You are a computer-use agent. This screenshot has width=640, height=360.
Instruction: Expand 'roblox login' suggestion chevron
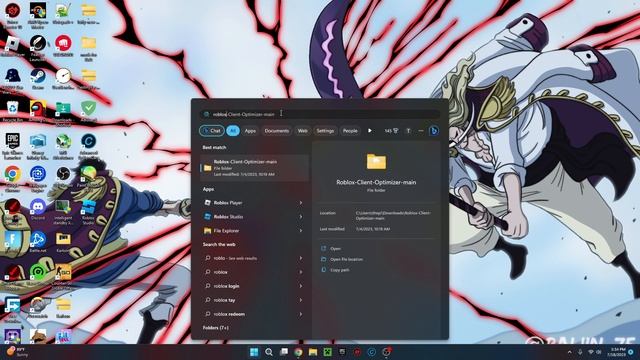301,286
